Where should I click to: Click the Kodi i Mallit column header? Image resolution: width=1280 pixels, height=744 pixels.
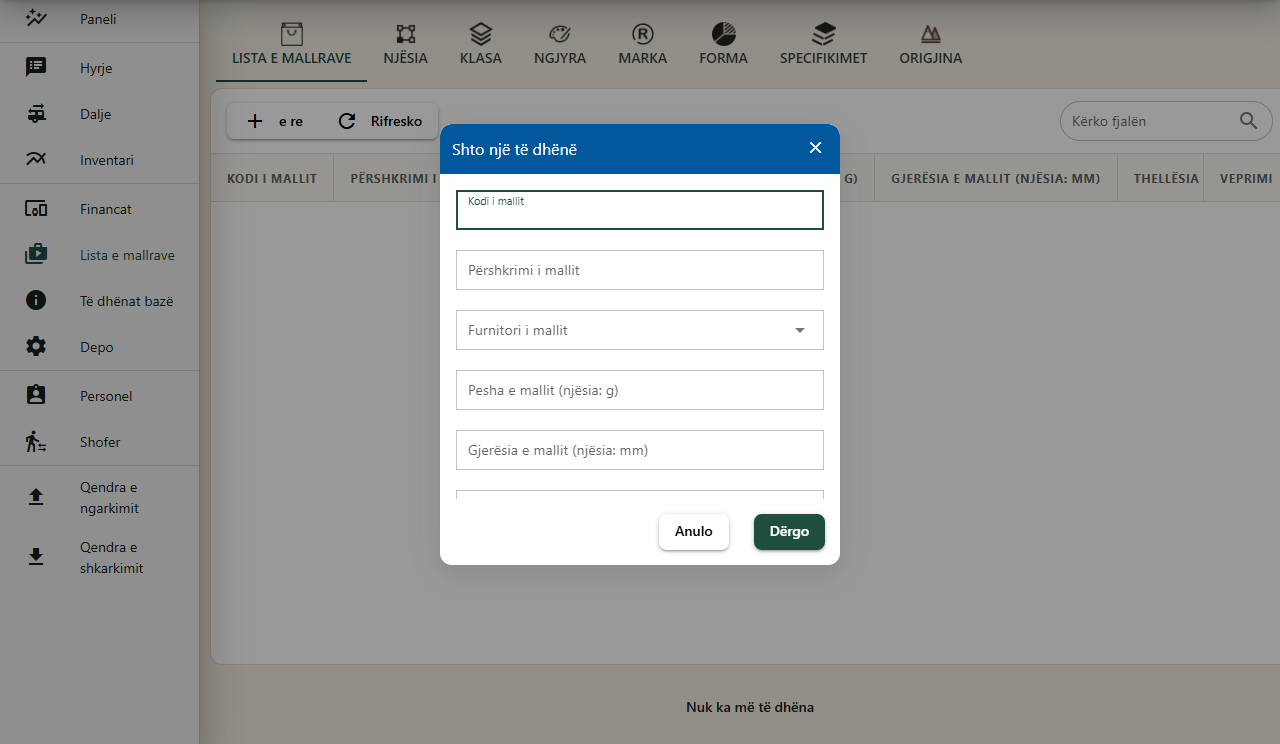point(272,178)
